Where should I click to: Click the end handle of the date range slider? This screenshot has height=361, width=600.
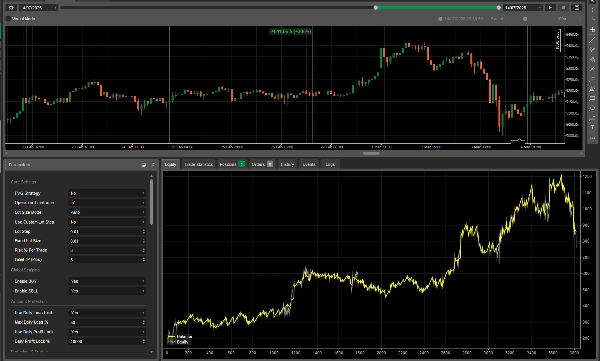499,8
